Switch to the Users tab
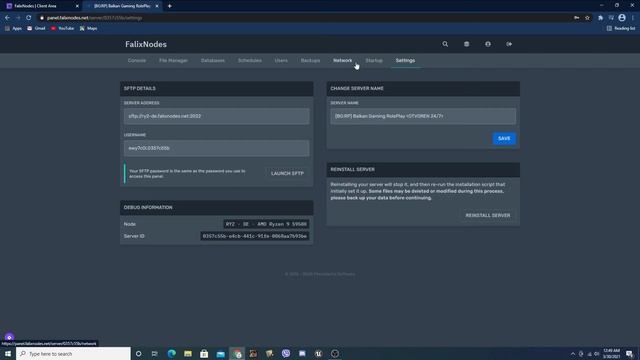Viewport: 640px width, 360px height. [x=281, y=60]
